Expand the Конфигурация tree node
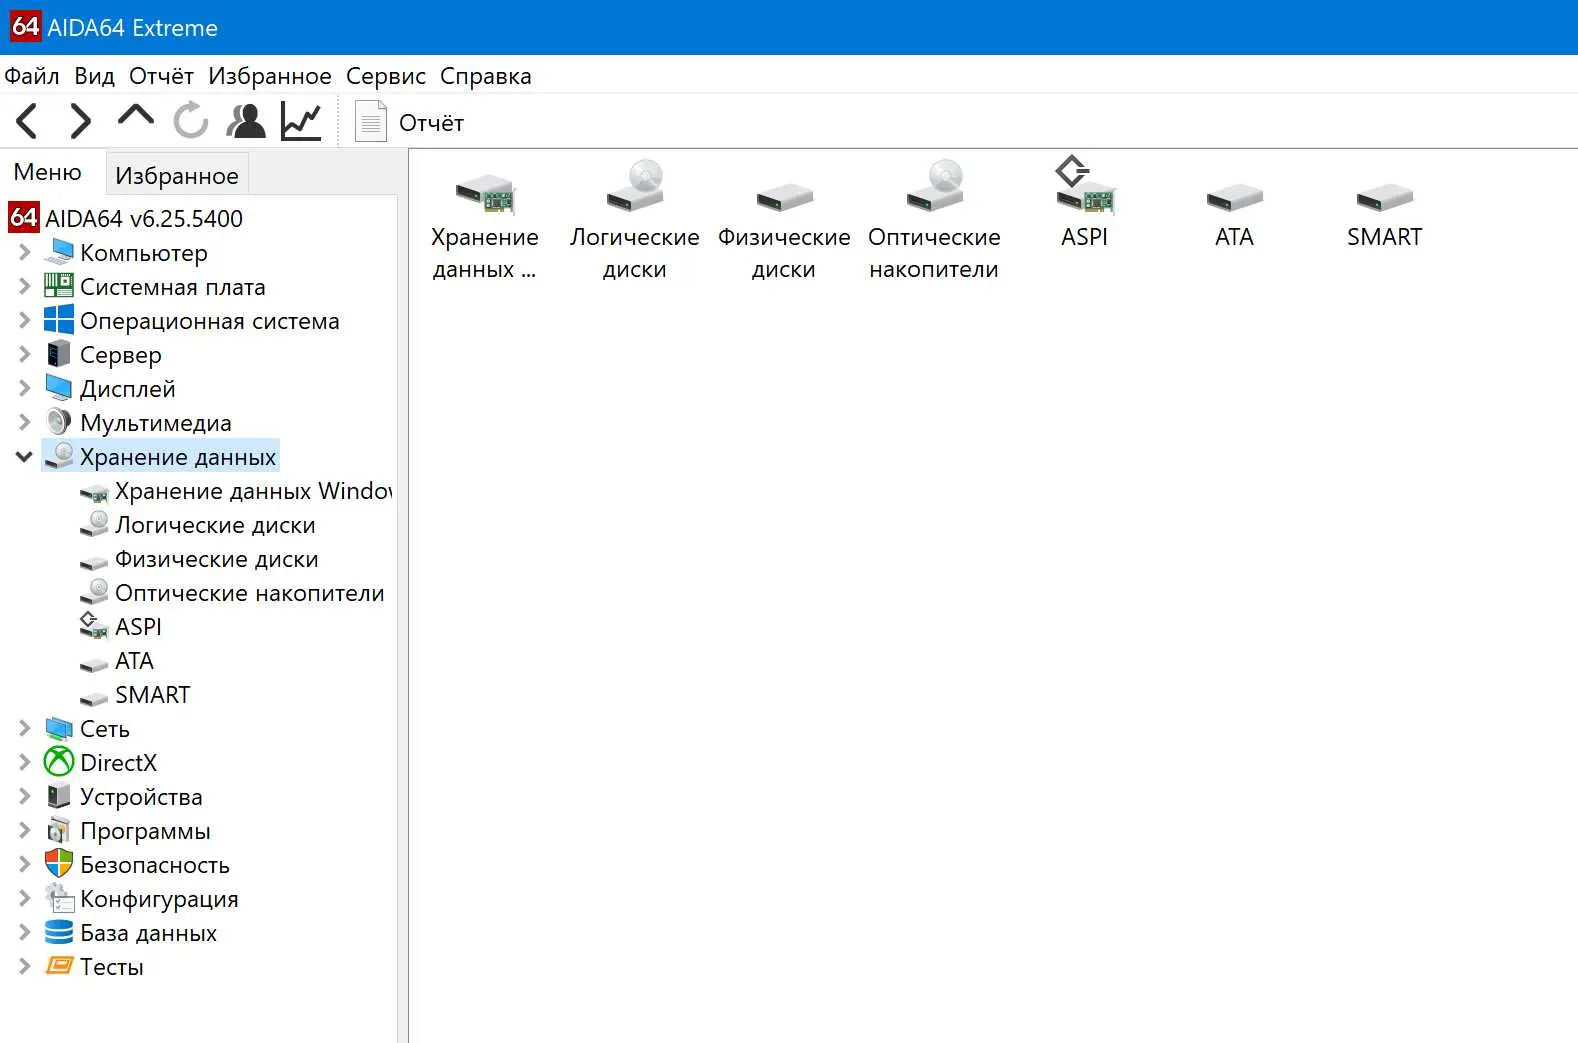Image resolution: width=1578 pixels, height=1043 pixels. point(24,898)
